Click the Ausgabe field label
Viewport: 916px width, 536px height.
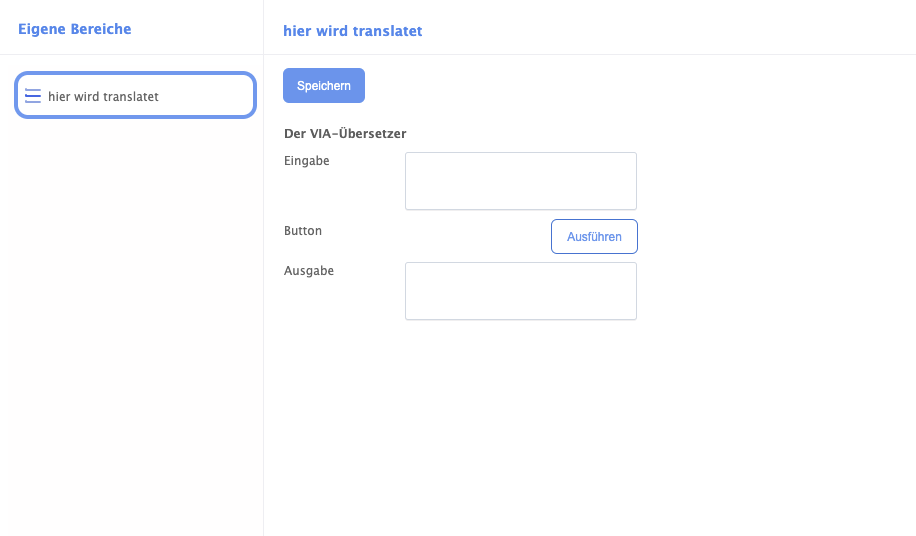point(308,270)
